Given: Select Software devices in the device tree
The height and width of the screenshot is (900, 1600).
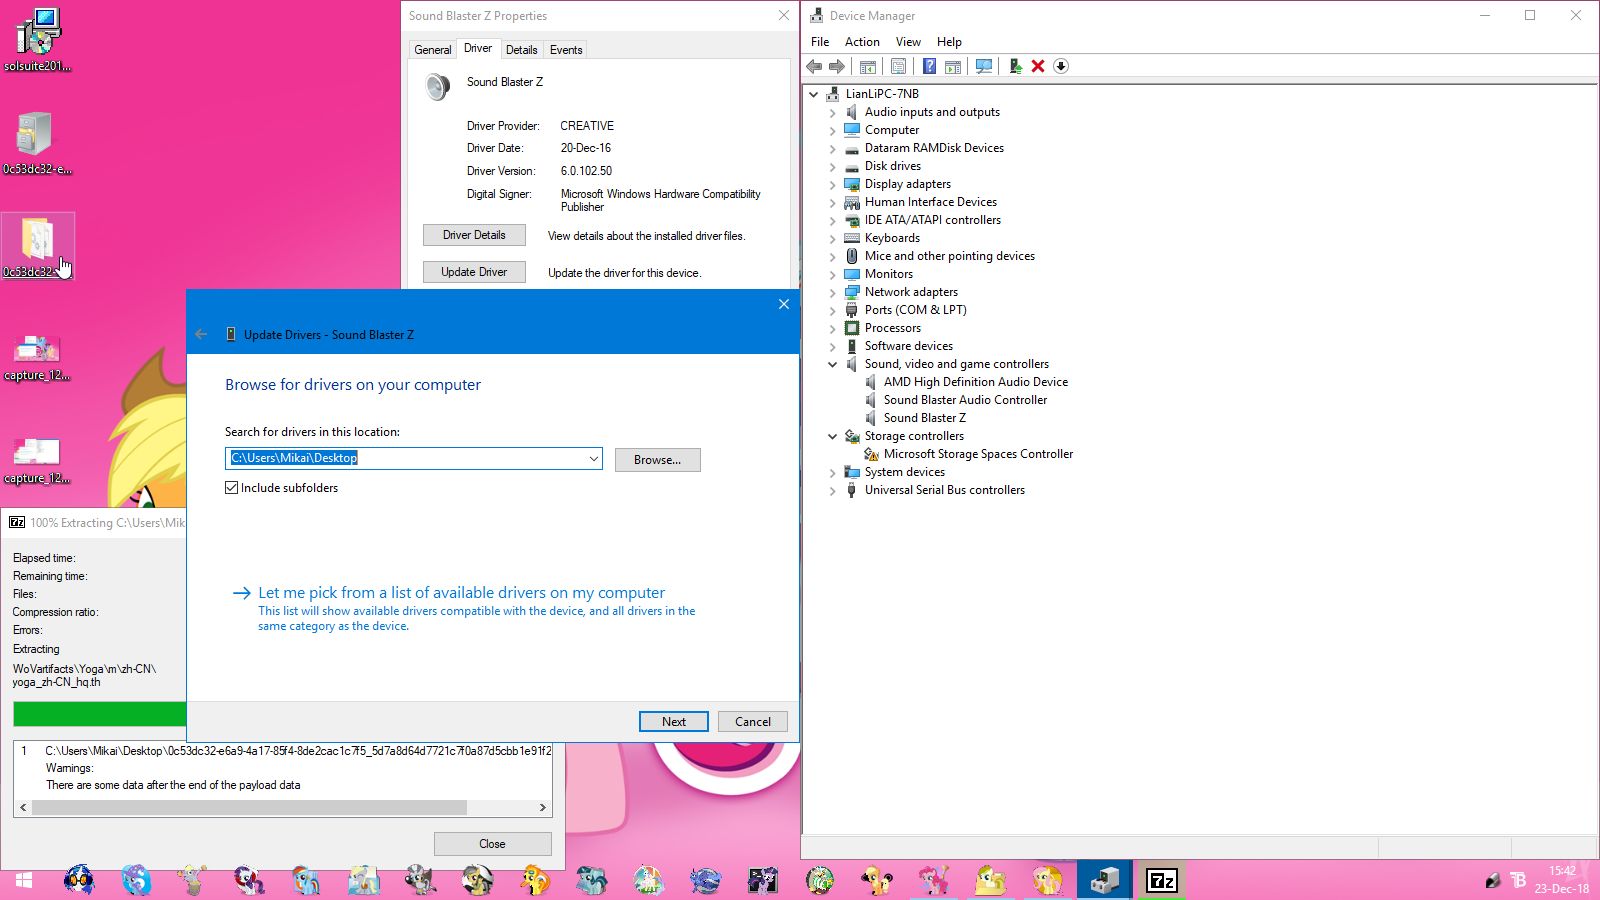Looking at the screenshot, I should [x=908, y=346].
